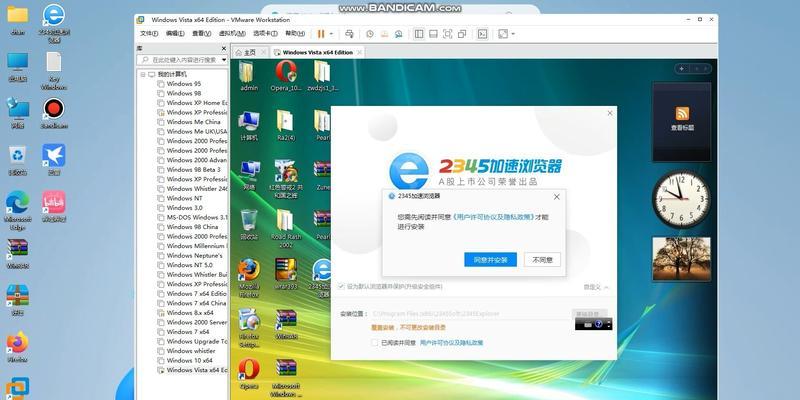The width and height of the screenshot is (800, 400).
Task: Expand the 自定义 installer options
Action: [596, 288]
